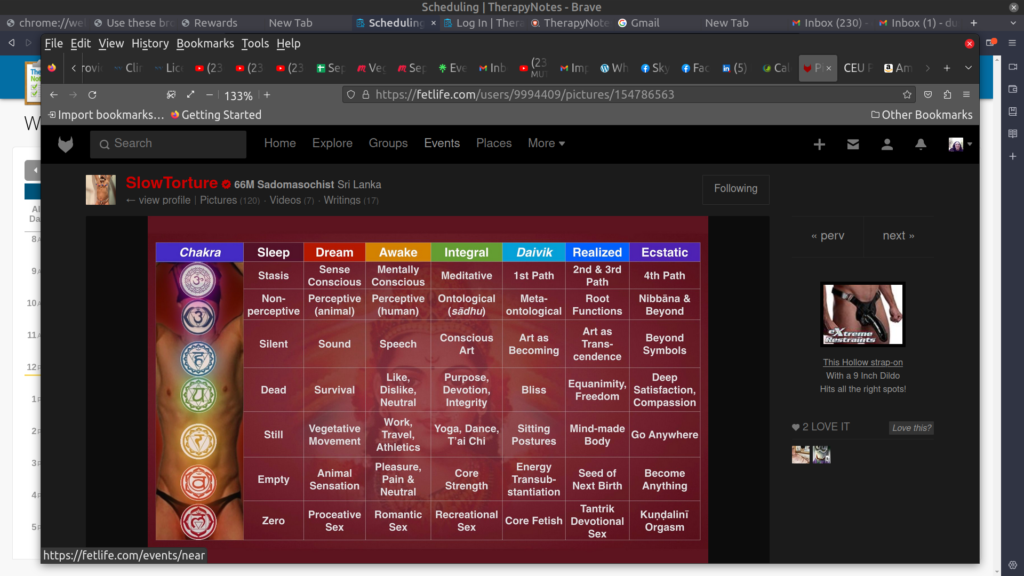1024x576 pixels.
Task: Bookmark this page with star icon
Action: [907, 95]
